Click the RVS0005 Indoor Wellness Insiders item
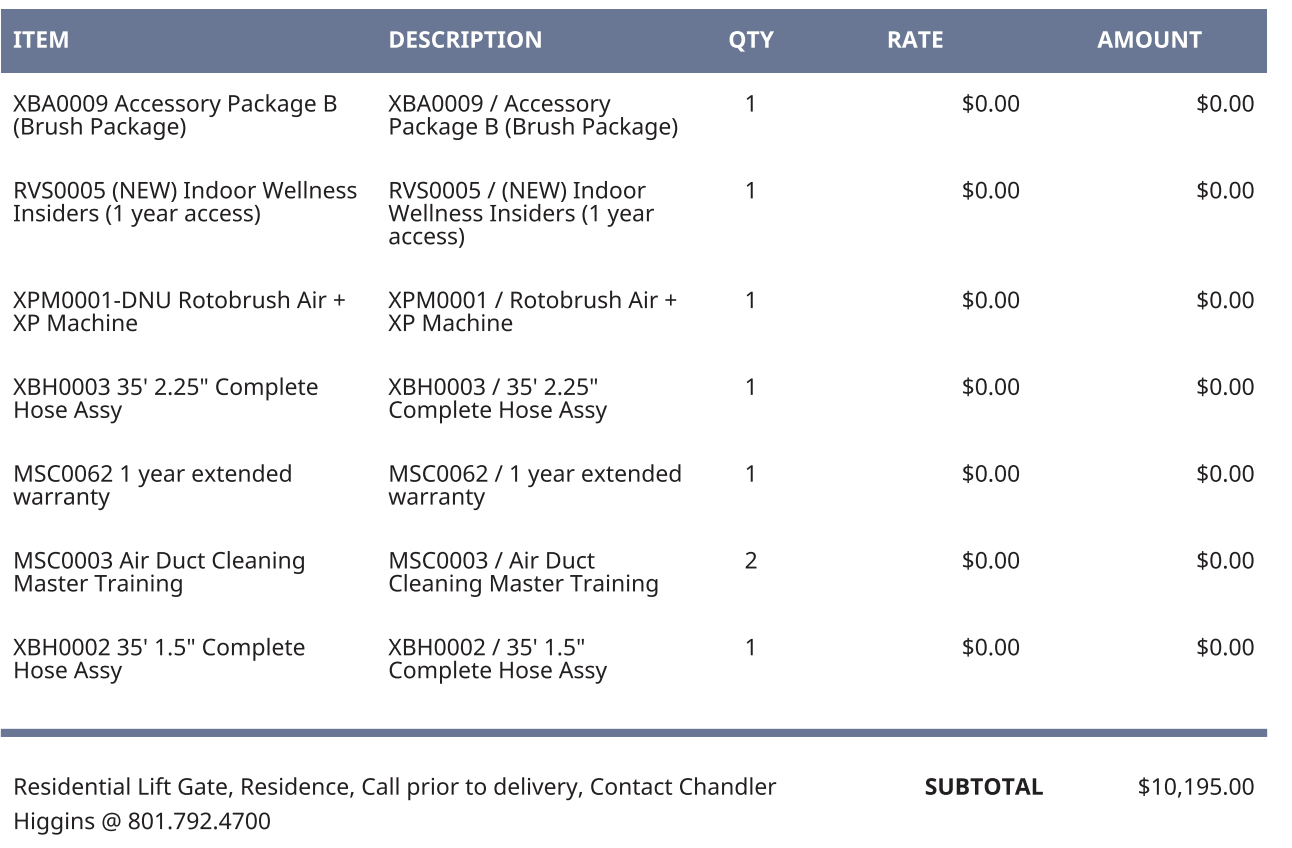Viewport: 1292px width, 848px height. coord(185,202)
